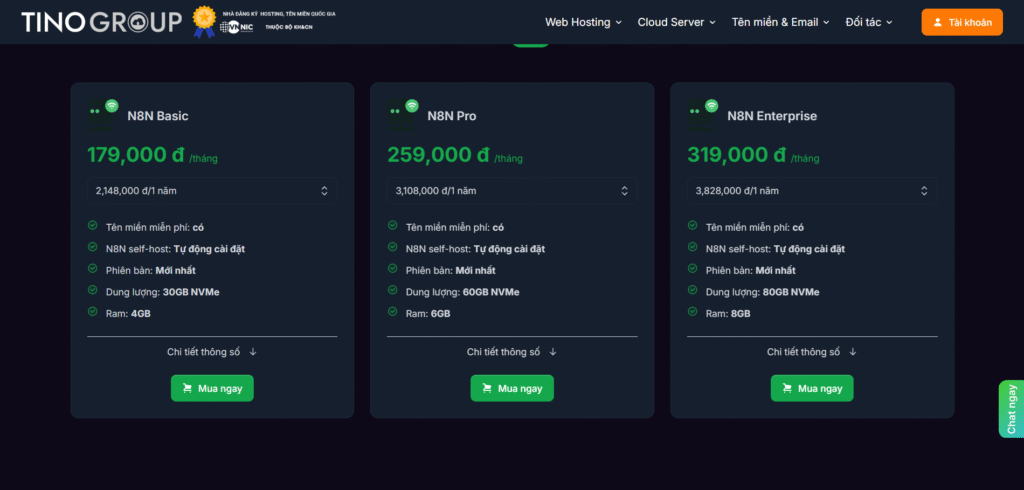Open the Web Hosting menu

583,22
